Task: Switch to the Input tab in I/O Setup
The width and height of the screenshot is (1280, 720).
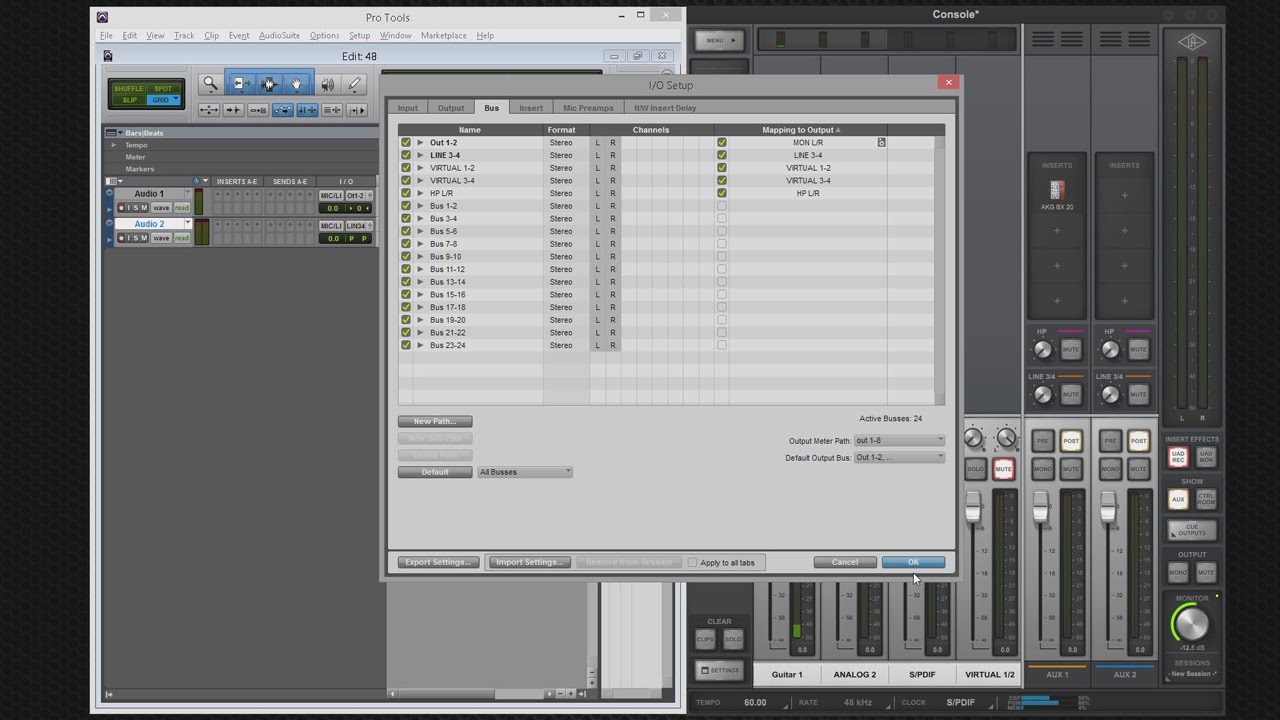Action: [x=408, y=108]
